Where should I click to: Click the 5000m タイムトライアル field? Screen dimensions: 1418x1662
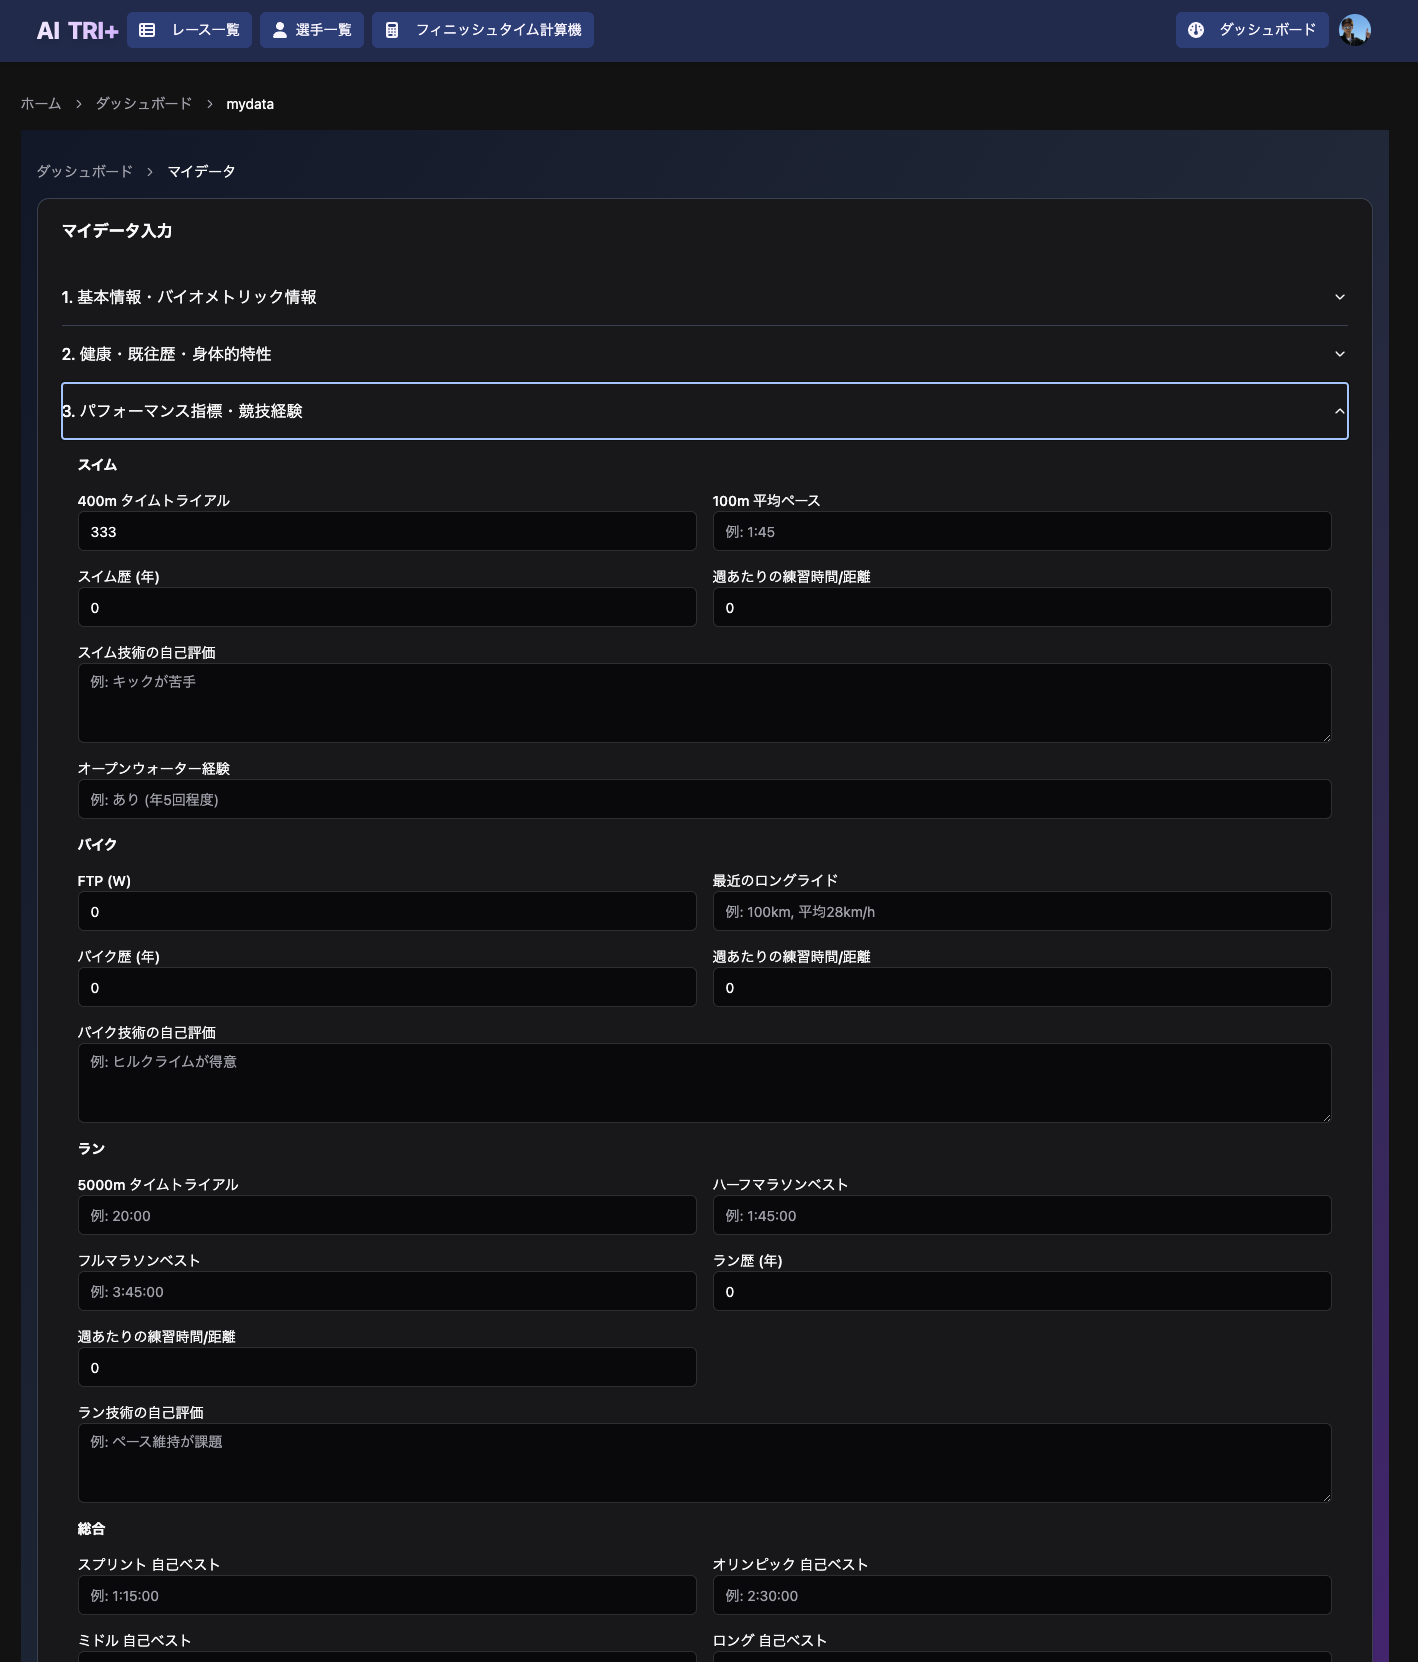click(x=387, y=1216)
